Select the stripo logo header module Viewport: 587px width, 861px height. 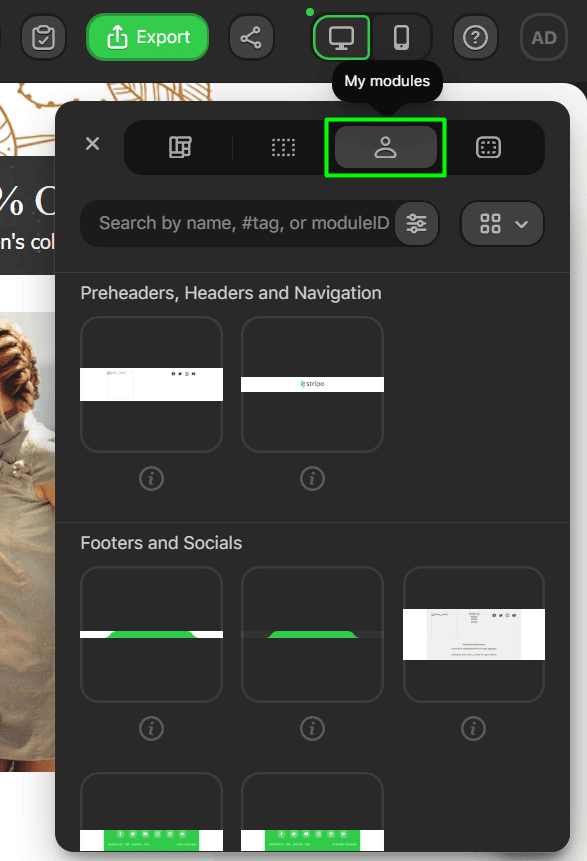[x=312, y=384]
